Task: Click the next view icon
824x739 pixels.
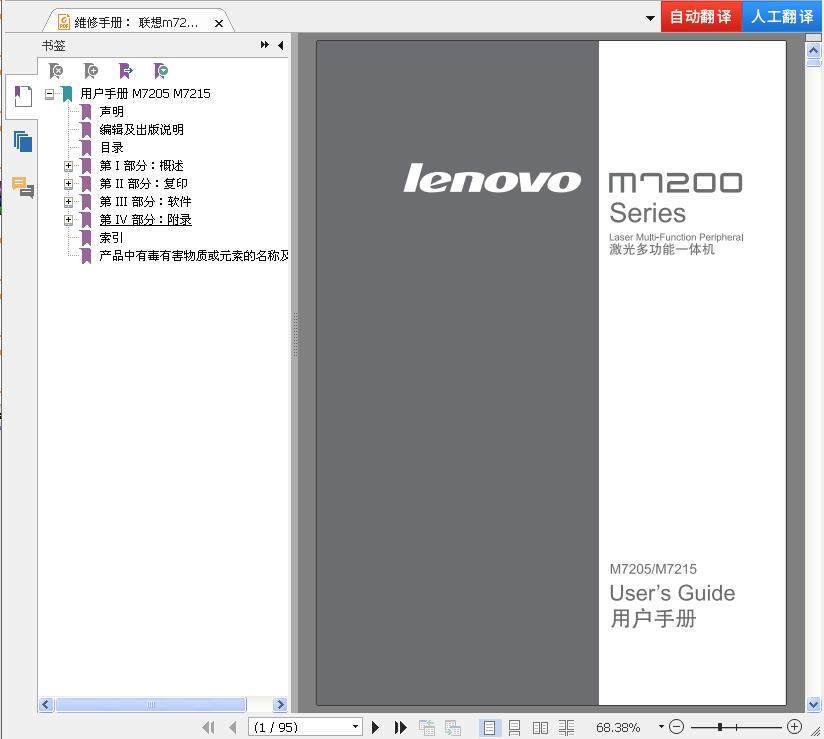Action: (x=452, y=727)
